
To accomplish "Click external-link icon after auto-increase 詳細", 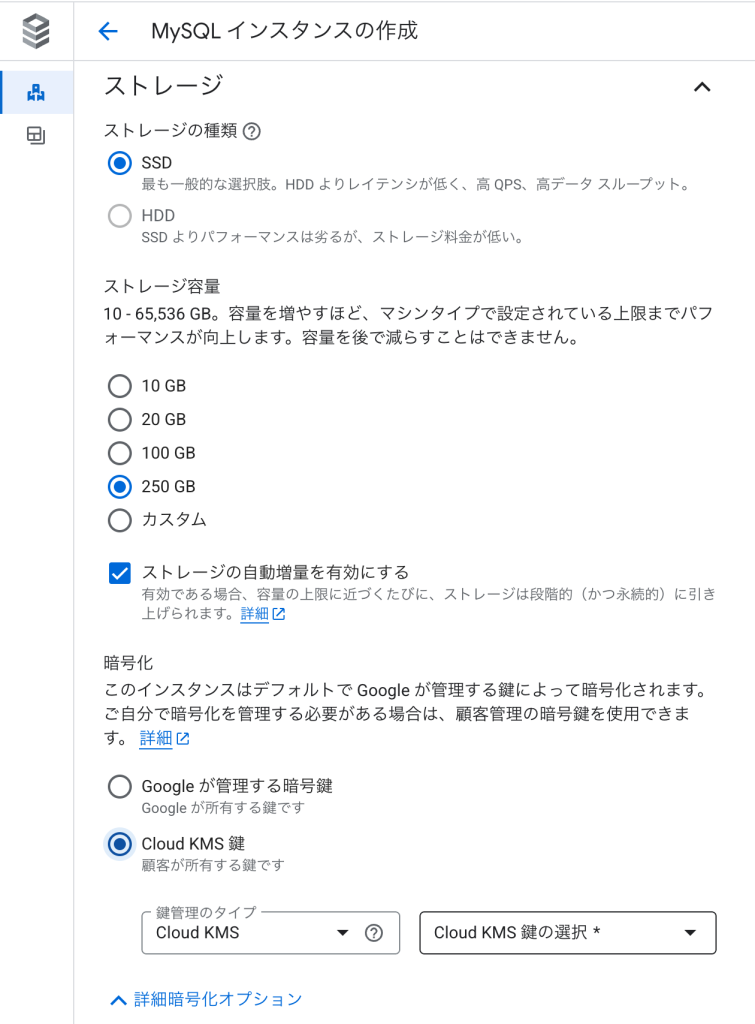I will (279, 614).
